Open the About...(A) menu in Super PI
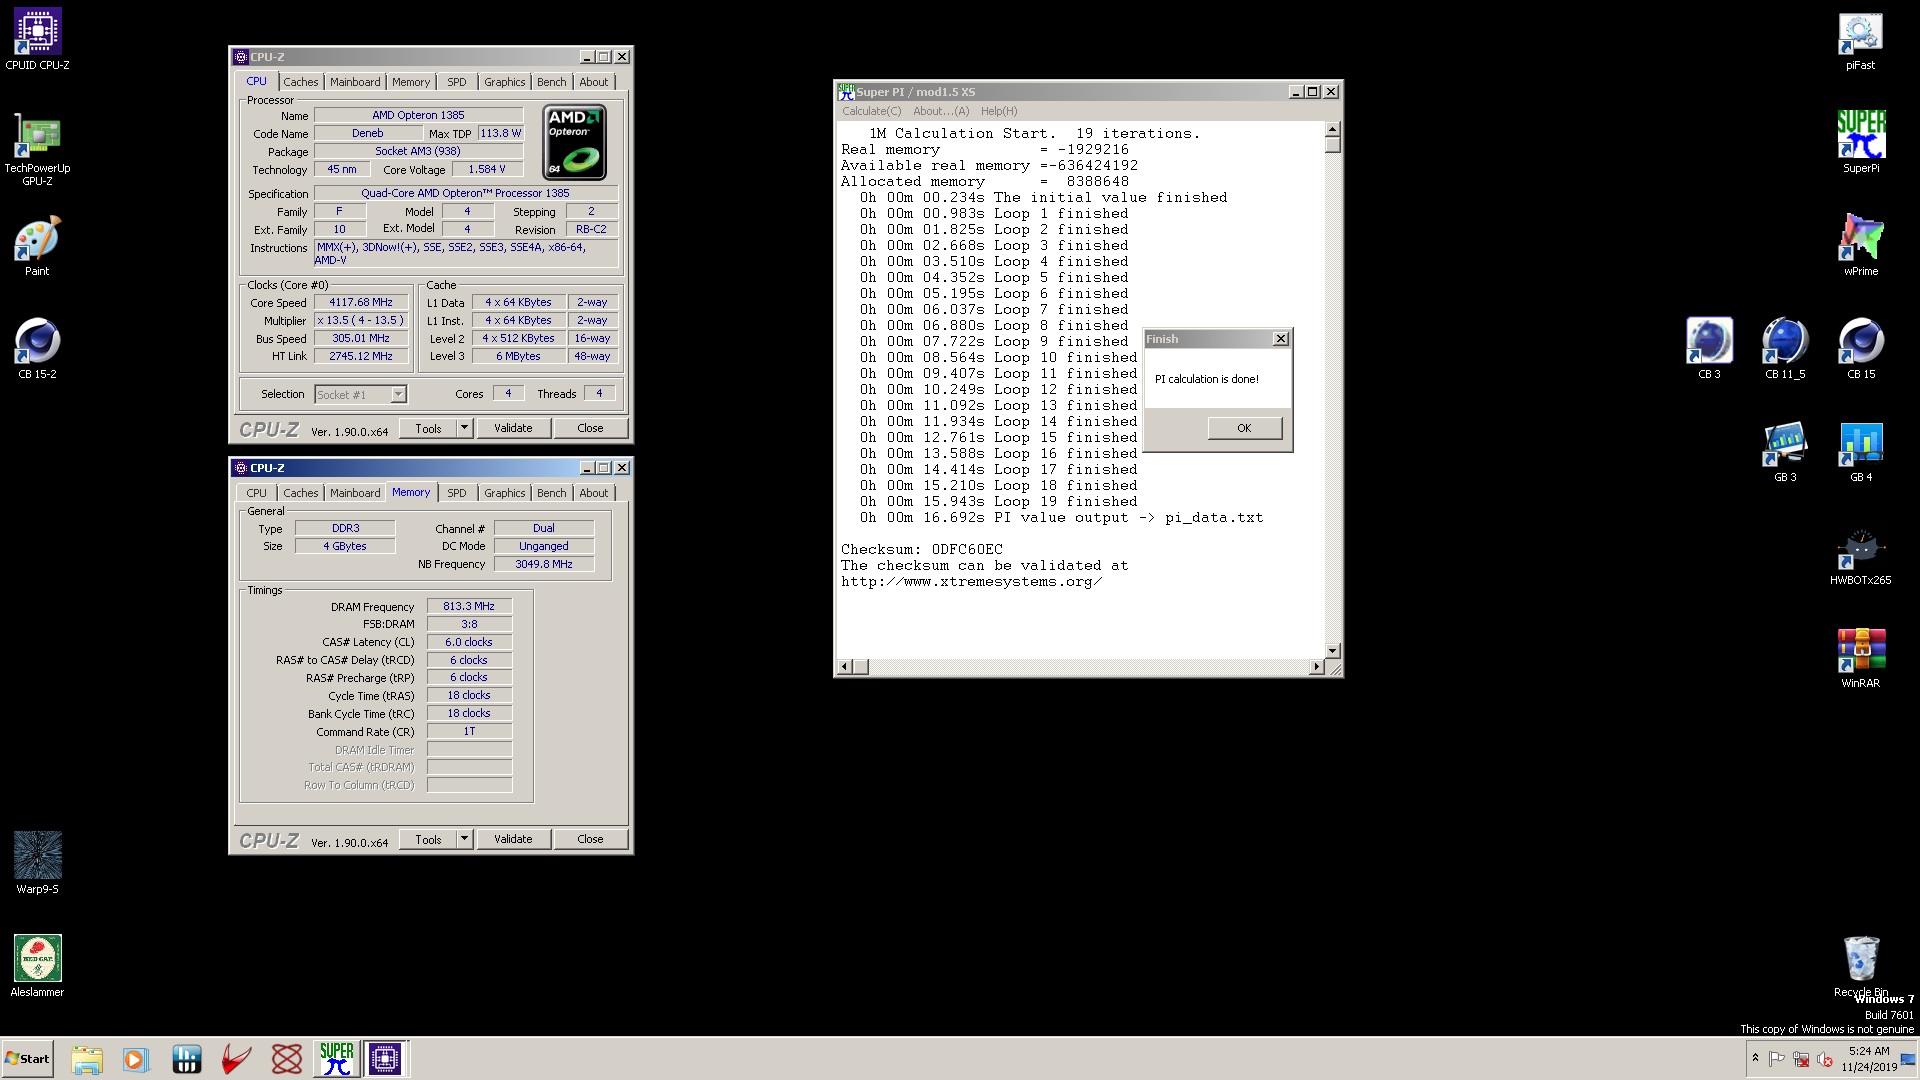1920x1080 pixels. click(941, 111)
